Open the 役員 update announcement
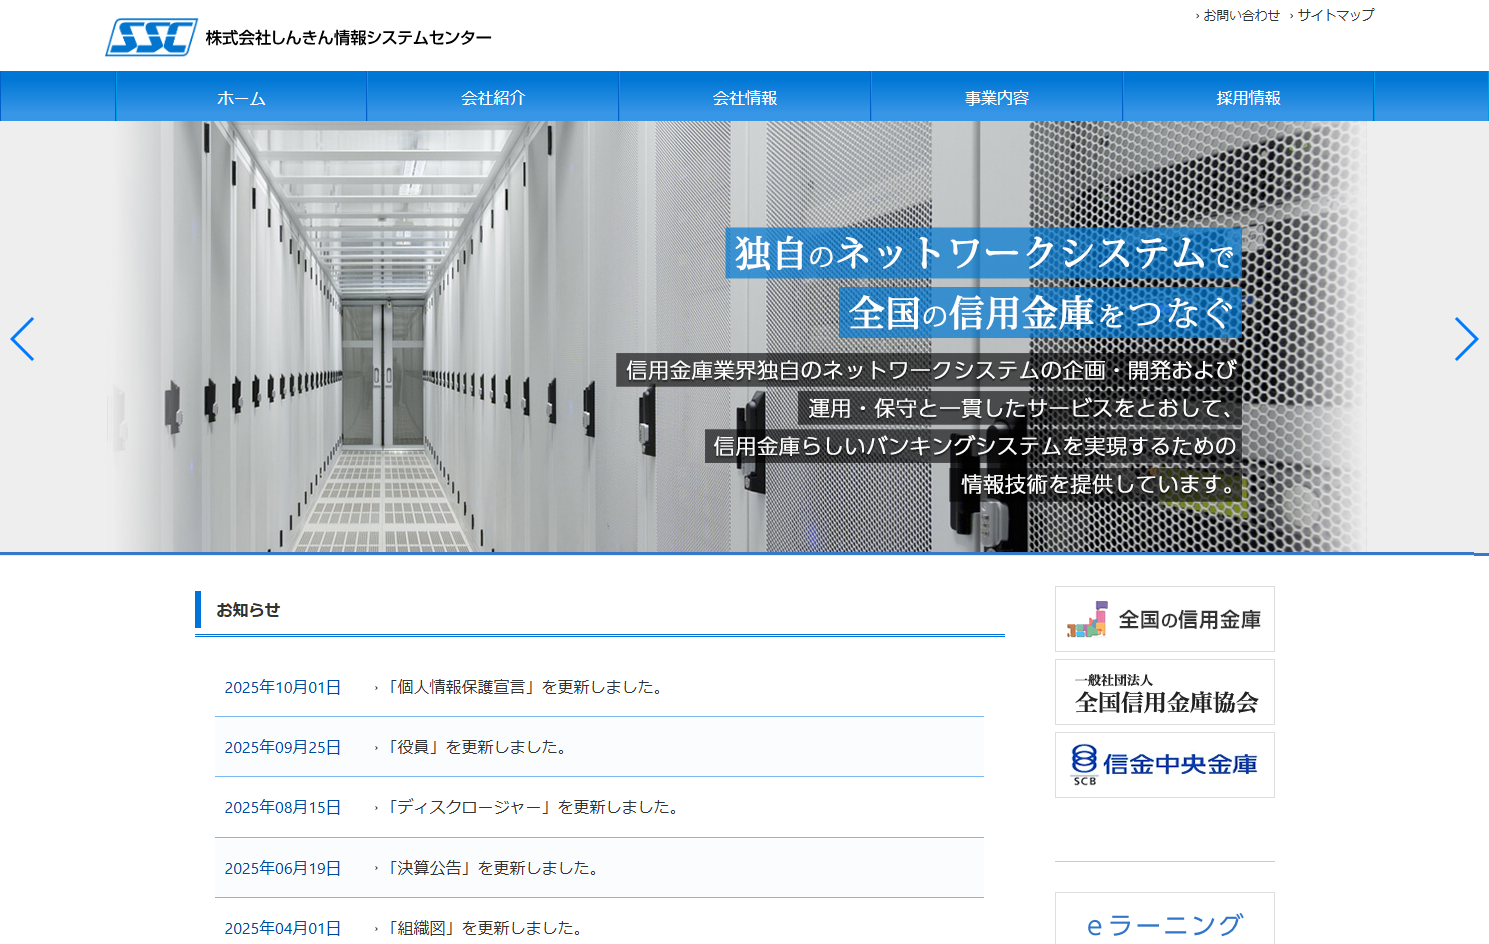Screen dimensions: 1489x944 tap(470, 747)
